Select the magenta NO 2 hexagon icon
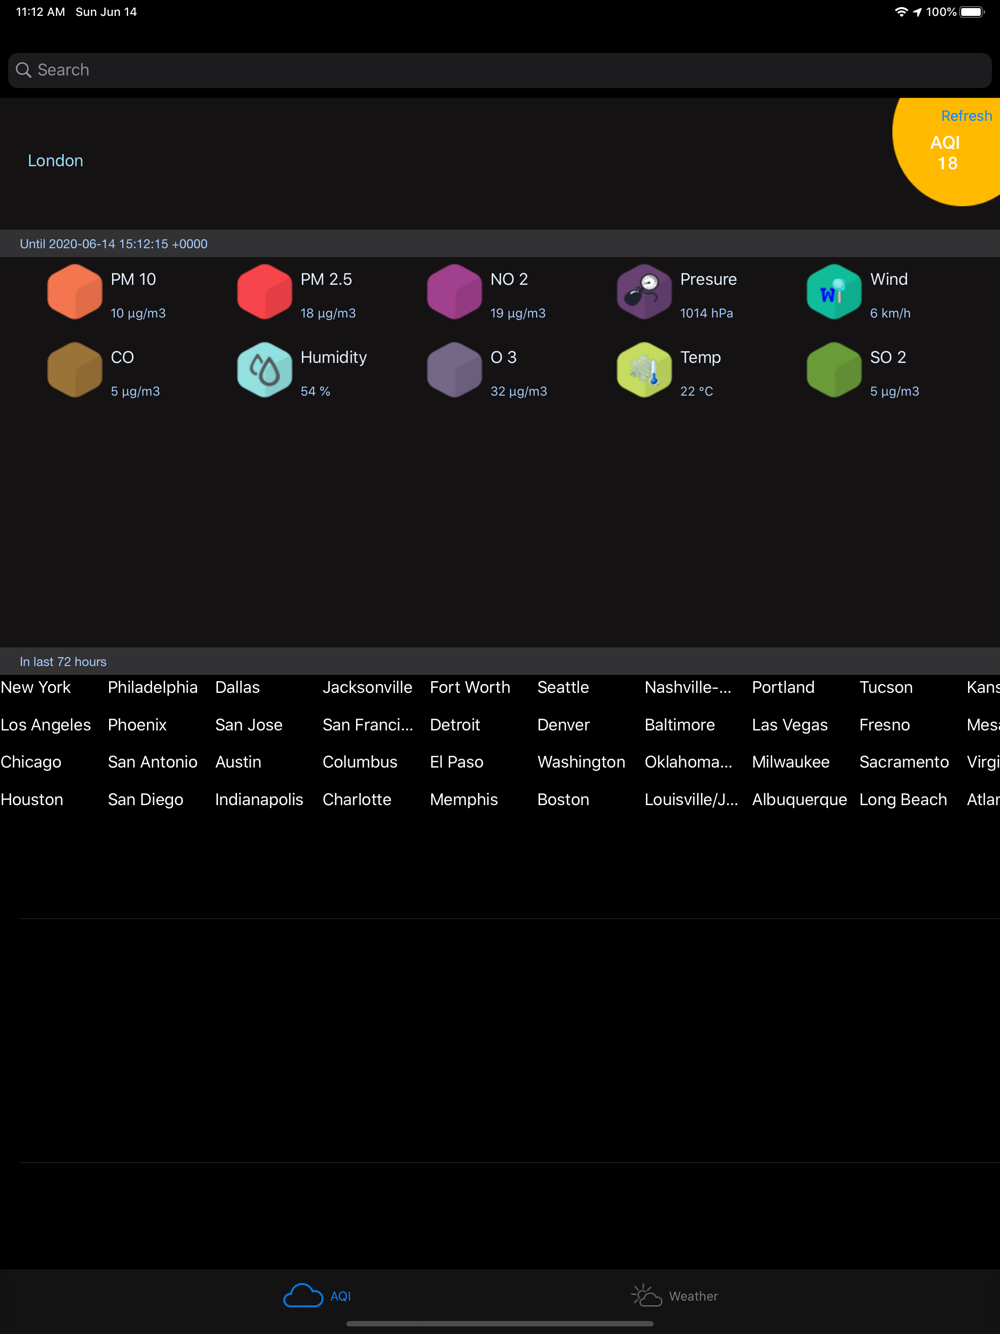The height and width of the screenshot is (1334, 1000). point(455,292)
